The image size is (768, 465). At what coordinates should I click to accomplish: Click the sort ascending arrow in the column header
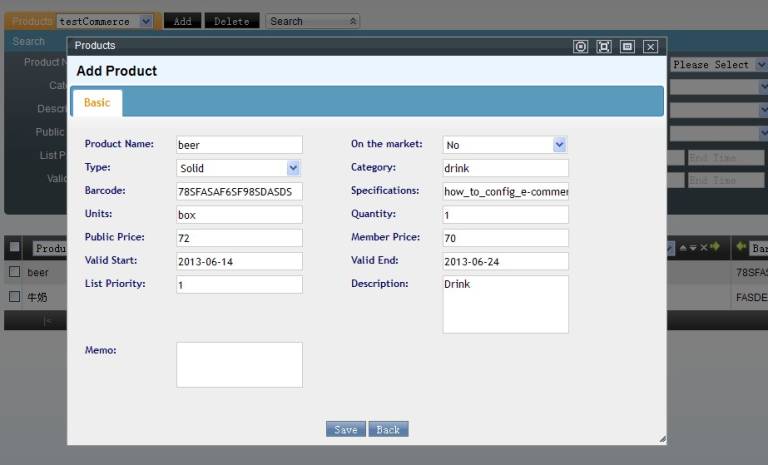click(683, 247)
